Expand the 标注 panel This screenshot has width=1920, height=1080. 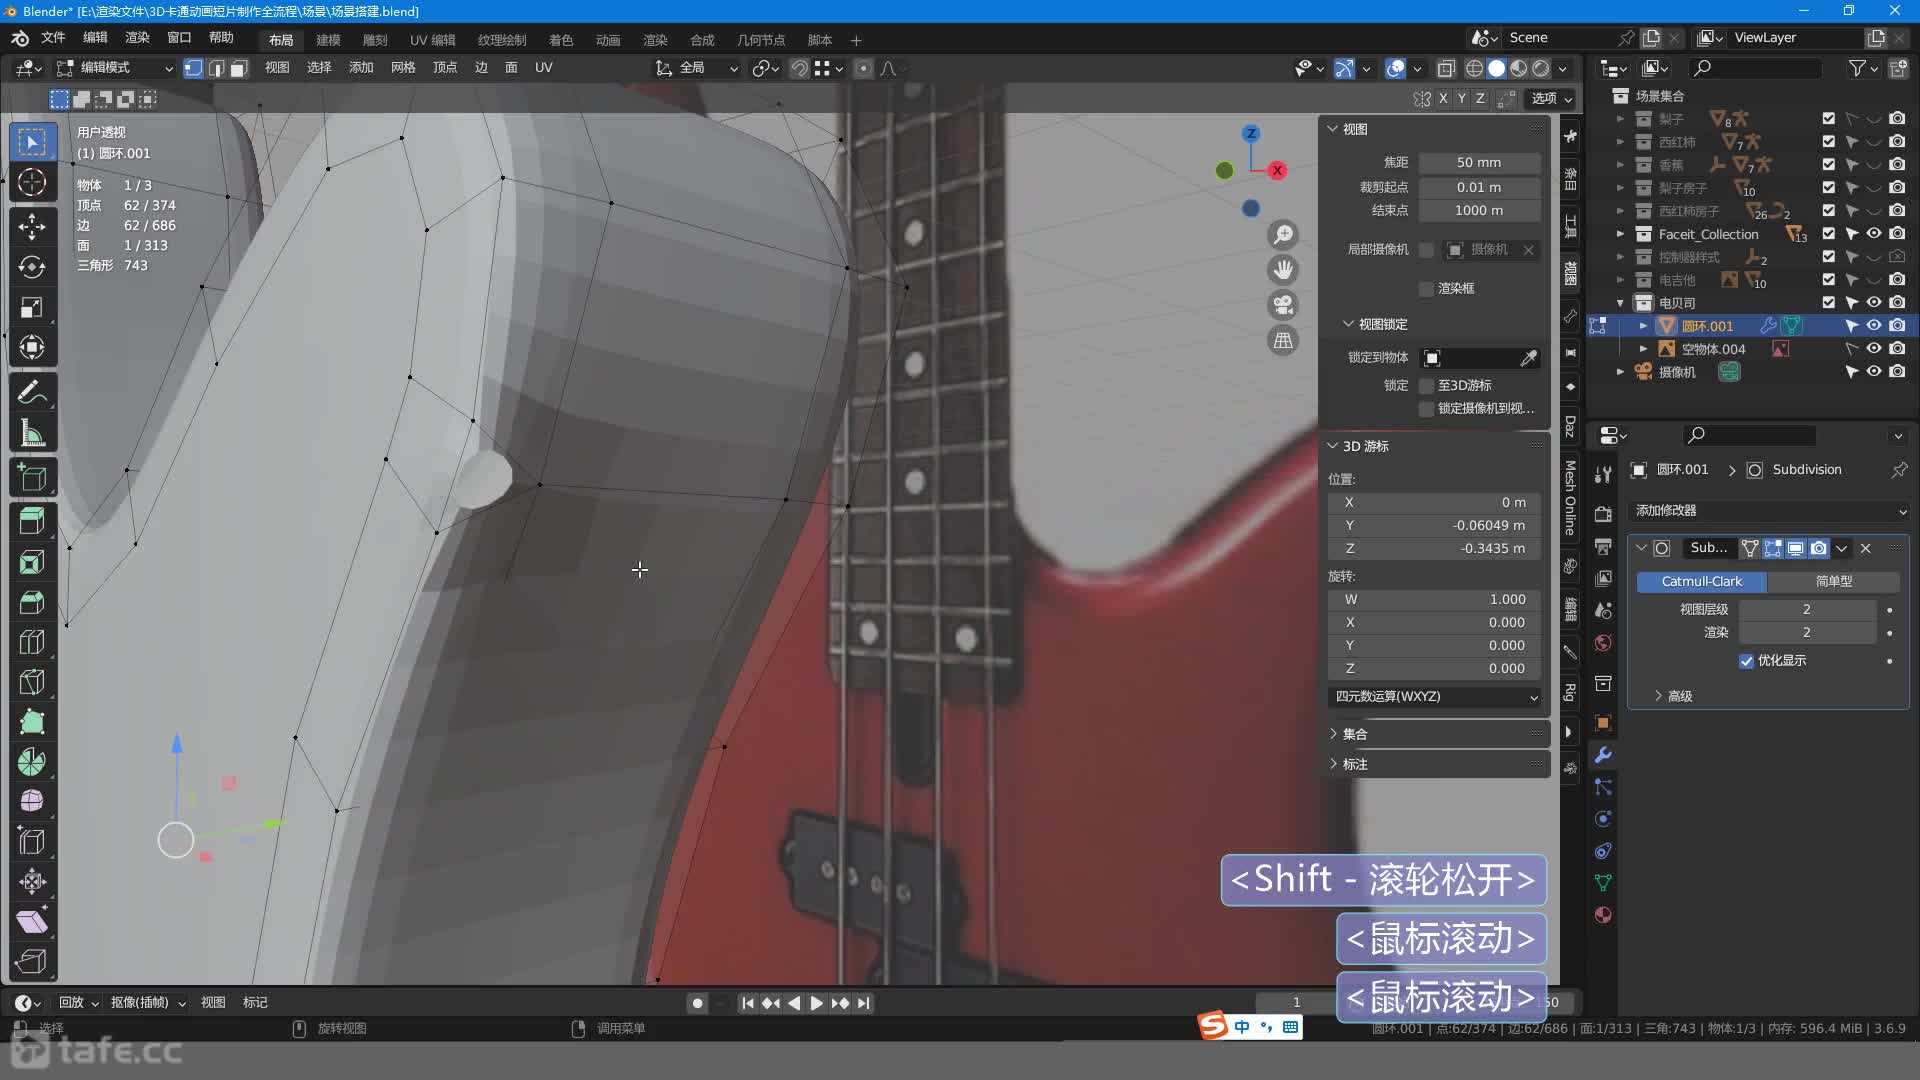pyautogui.click(x=1354, y=764)
